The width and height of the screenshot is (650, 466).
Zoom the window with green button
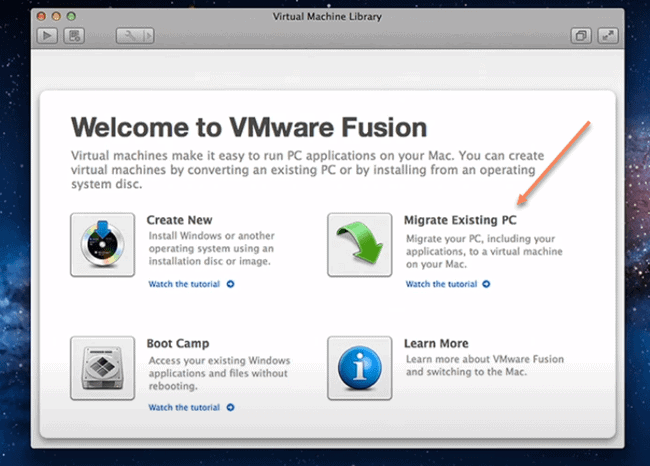click(x=71, y=16)
